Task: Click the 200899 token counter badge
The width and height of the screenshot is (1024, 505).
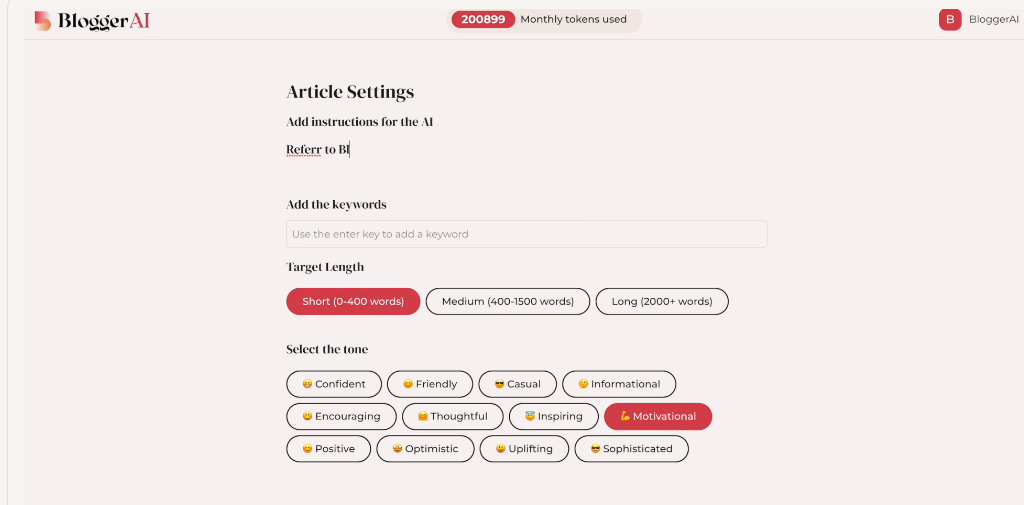Action: click(483, 19)
